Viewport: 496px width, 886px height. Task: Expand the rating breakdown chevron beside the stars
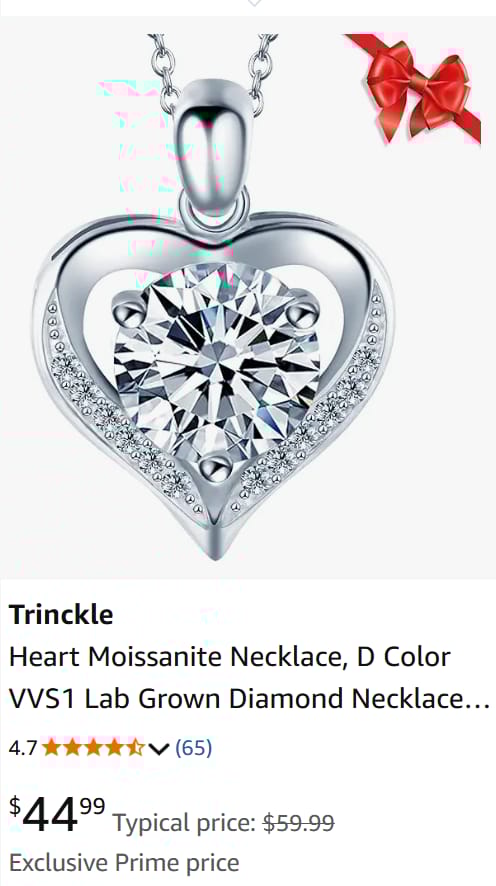(x=159, y=749)
